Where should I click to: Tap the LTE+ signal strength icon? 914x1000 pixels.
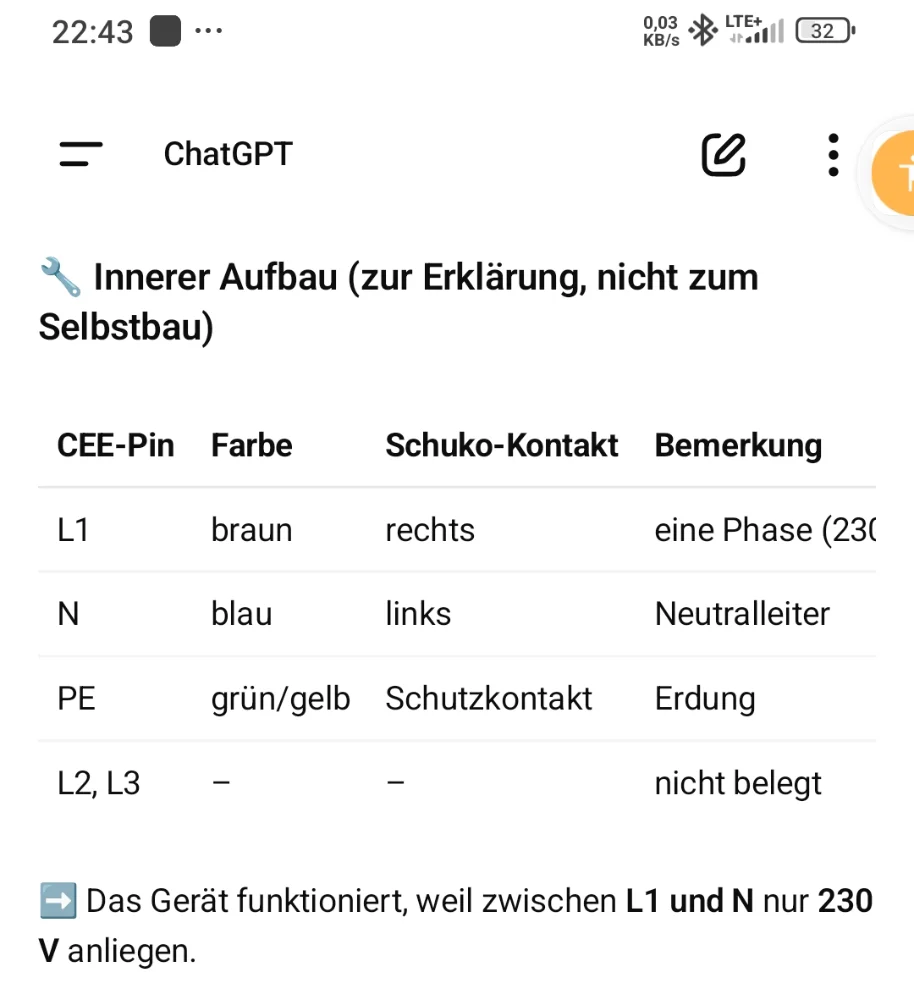755,31
